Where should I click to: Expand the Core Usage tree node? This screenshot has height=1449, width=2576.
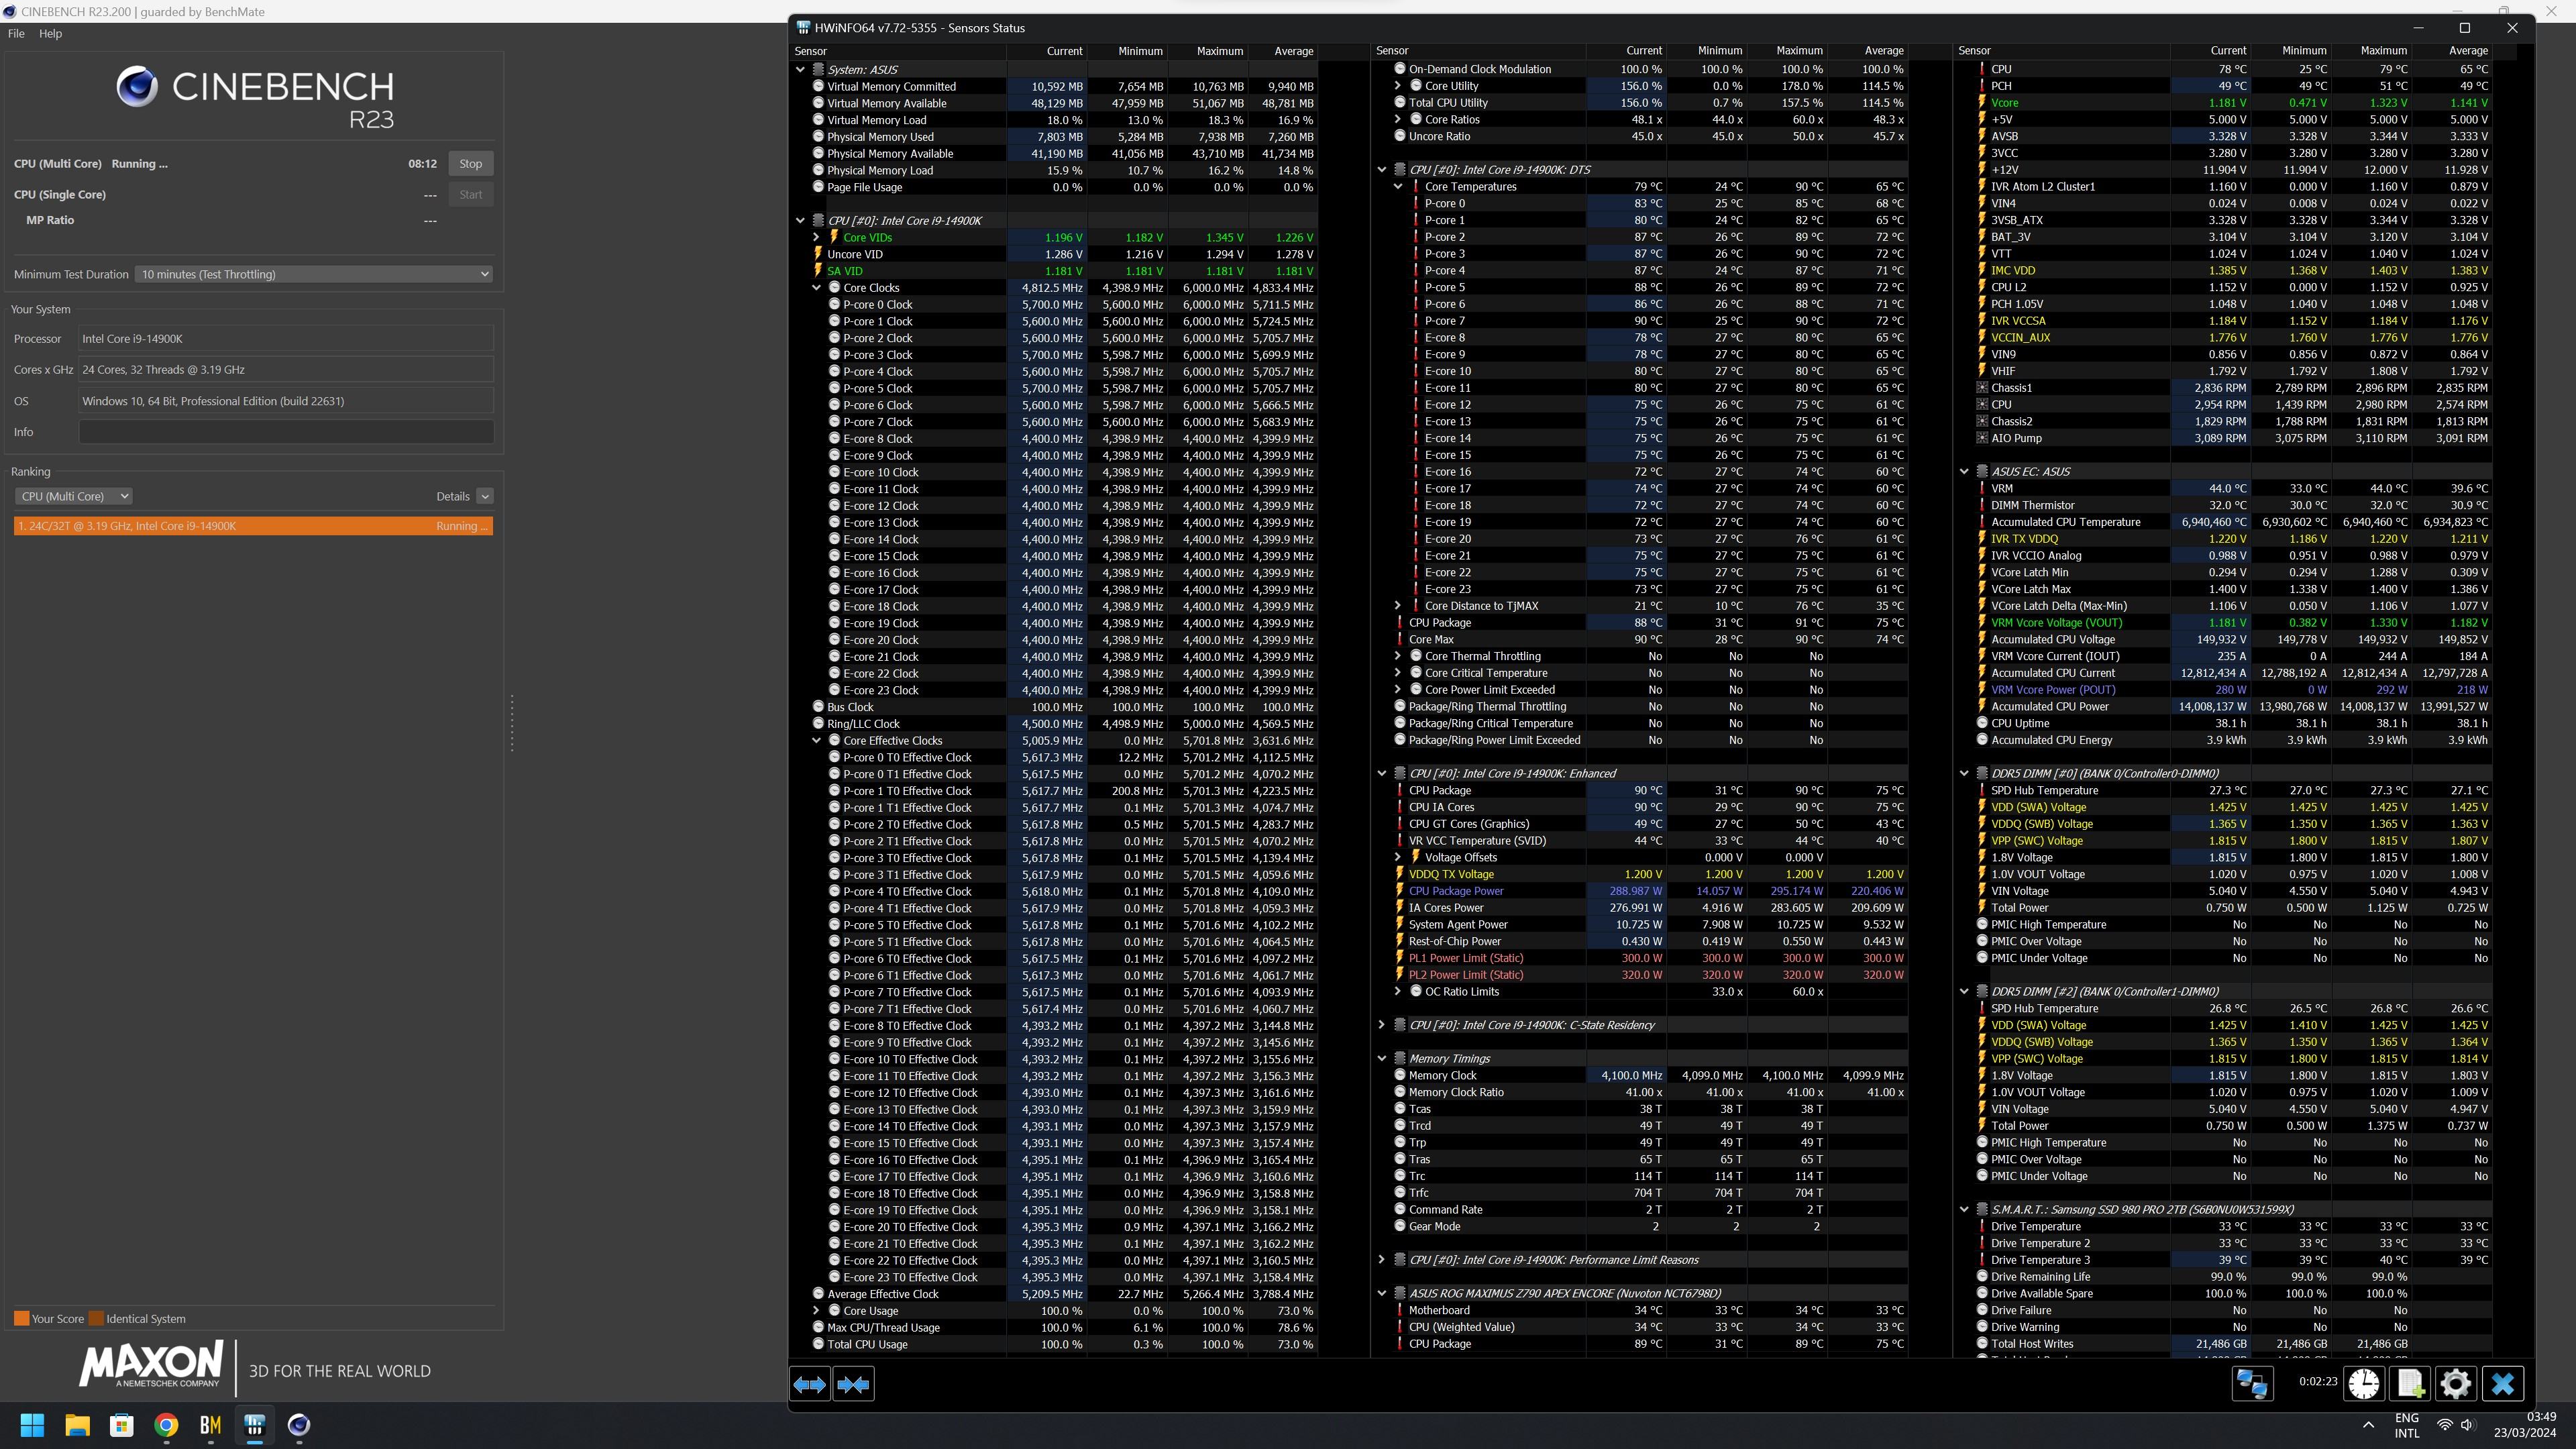point(816,1311)
